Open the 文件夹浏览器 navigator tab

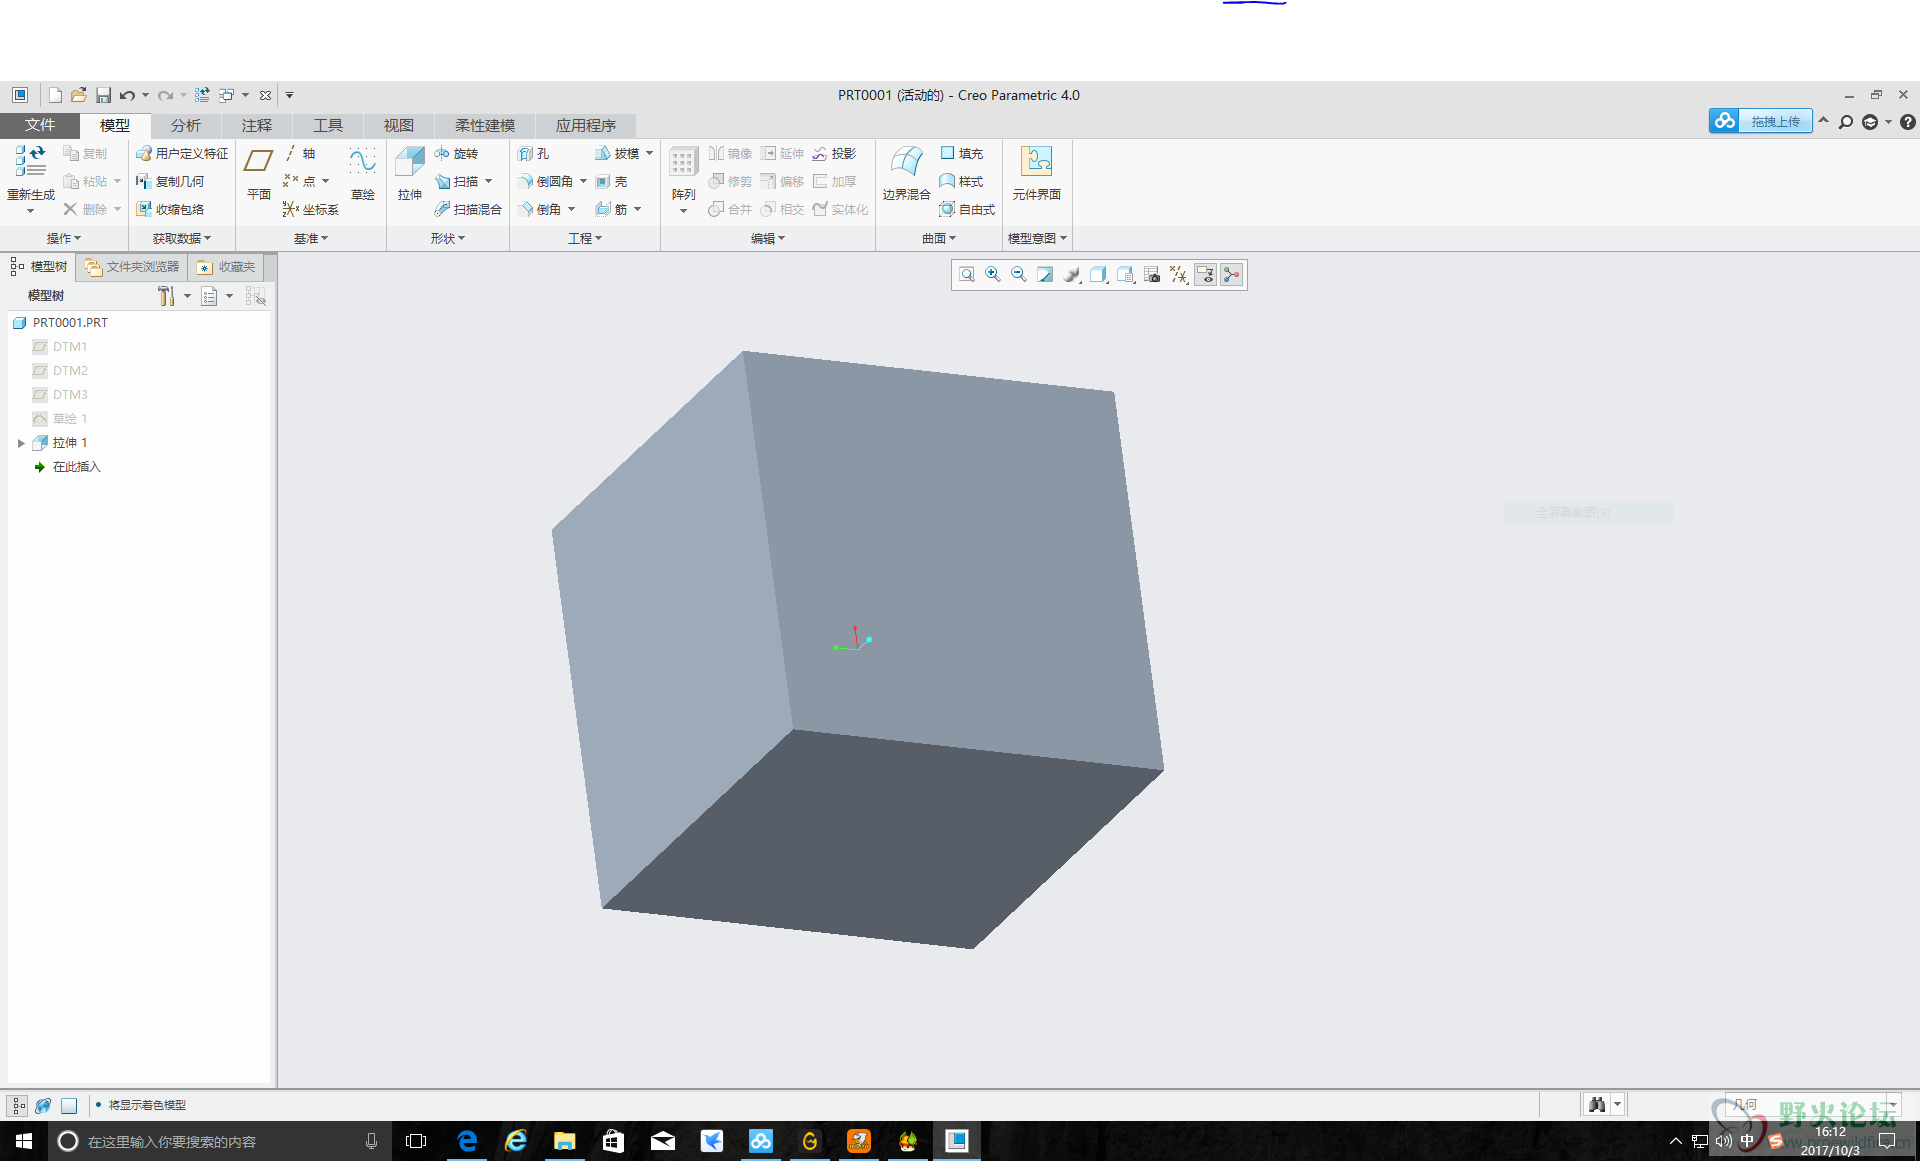132,267
